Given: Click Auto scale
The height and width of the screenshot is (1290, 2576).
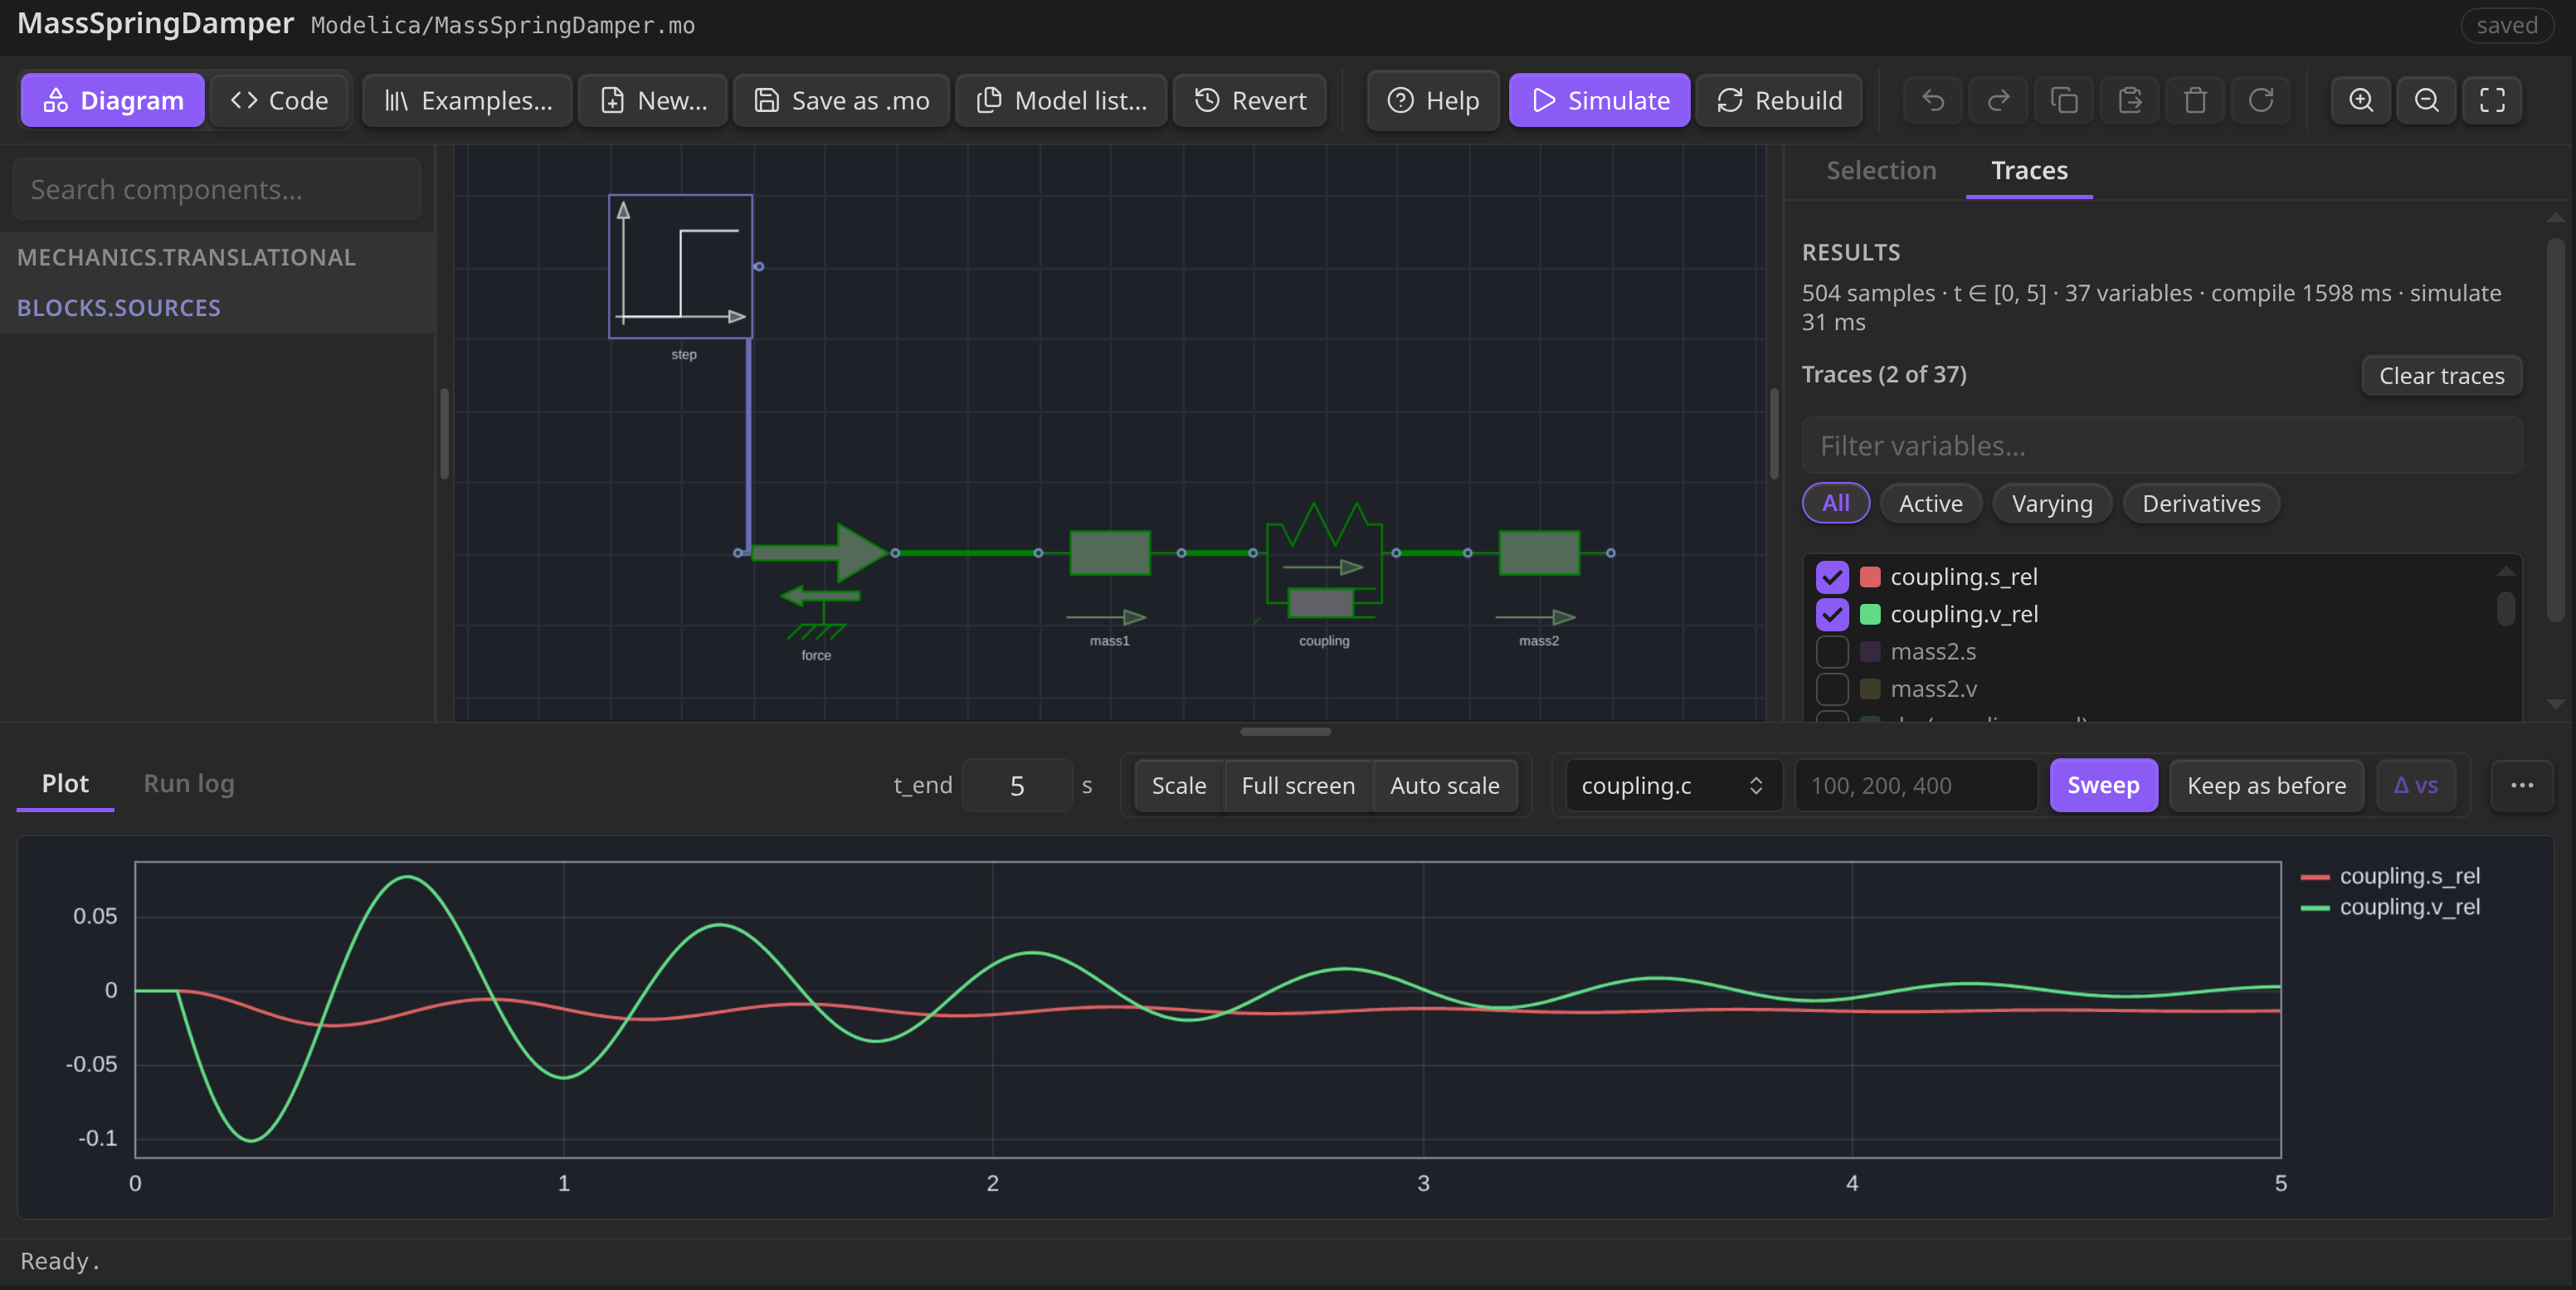Looking at the screenshot, I should [x=1444, y=785].
